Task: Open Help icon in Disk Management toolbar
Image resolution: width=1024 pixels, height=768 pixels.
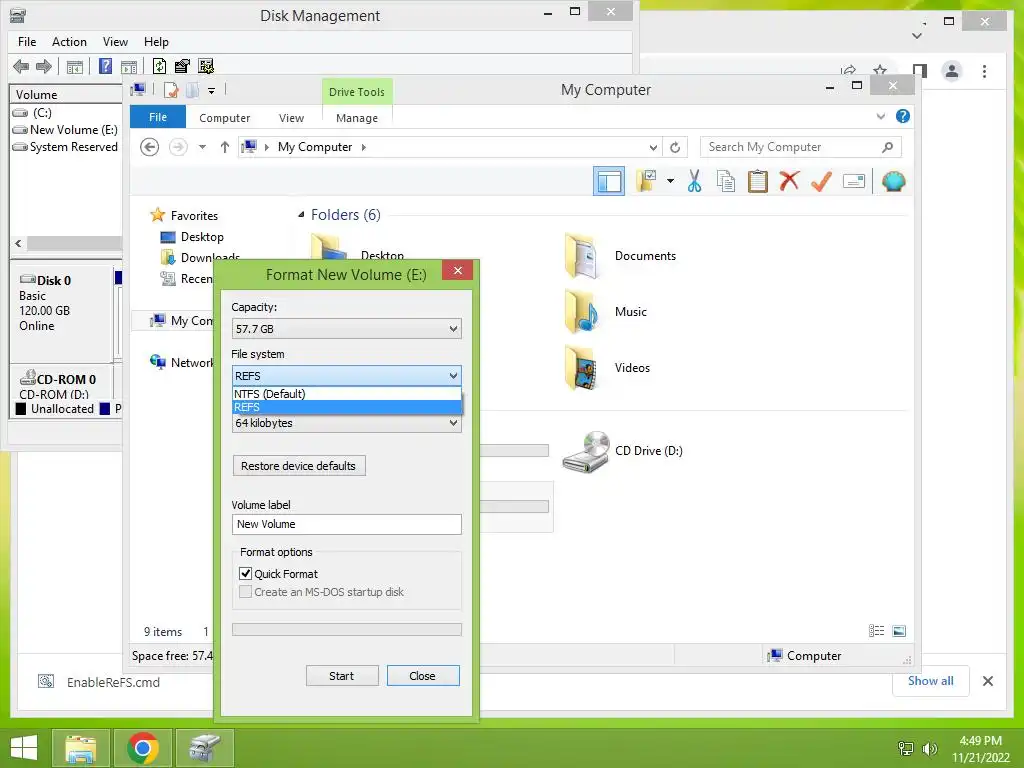Action: coord(105,66)
